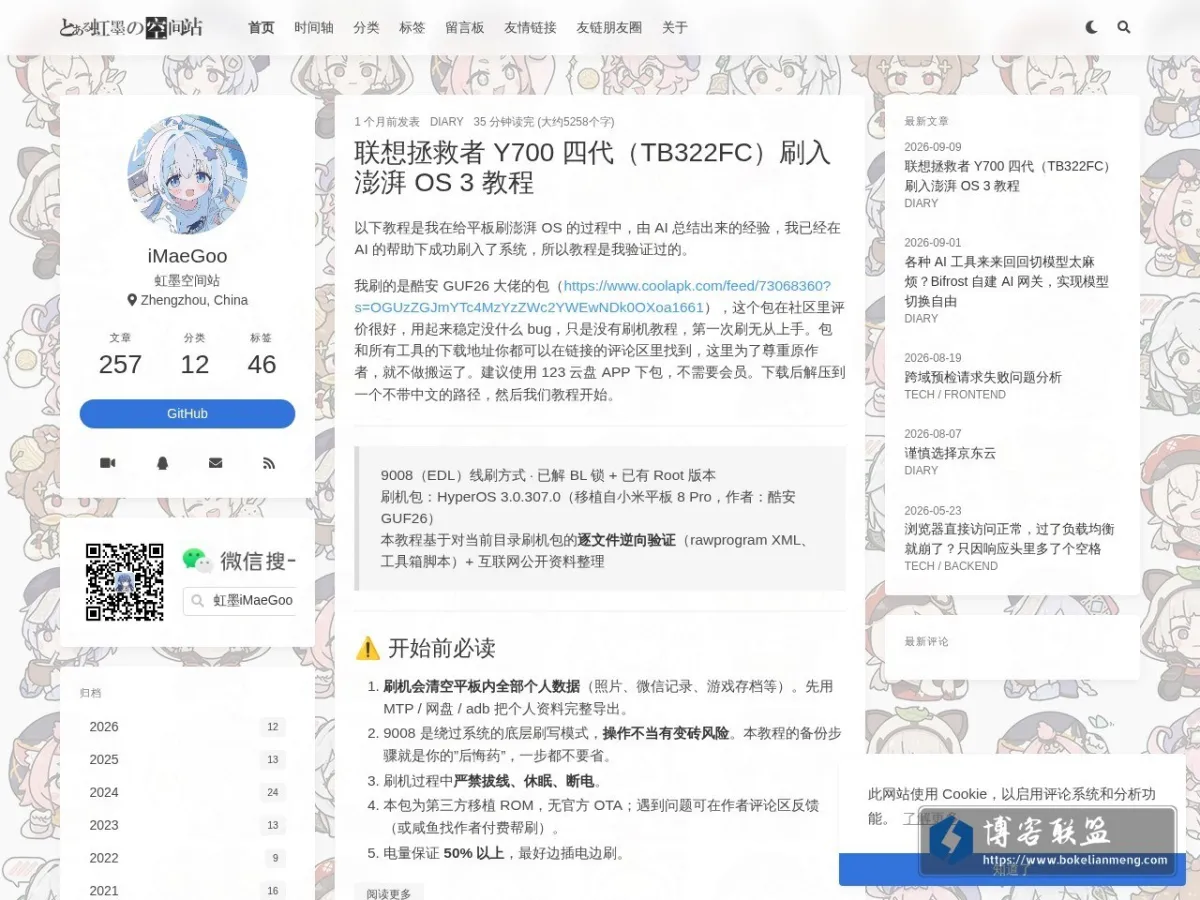Click the WeChat QR code image
Screen dimensions: 1200x900
[x=124, y=582]
